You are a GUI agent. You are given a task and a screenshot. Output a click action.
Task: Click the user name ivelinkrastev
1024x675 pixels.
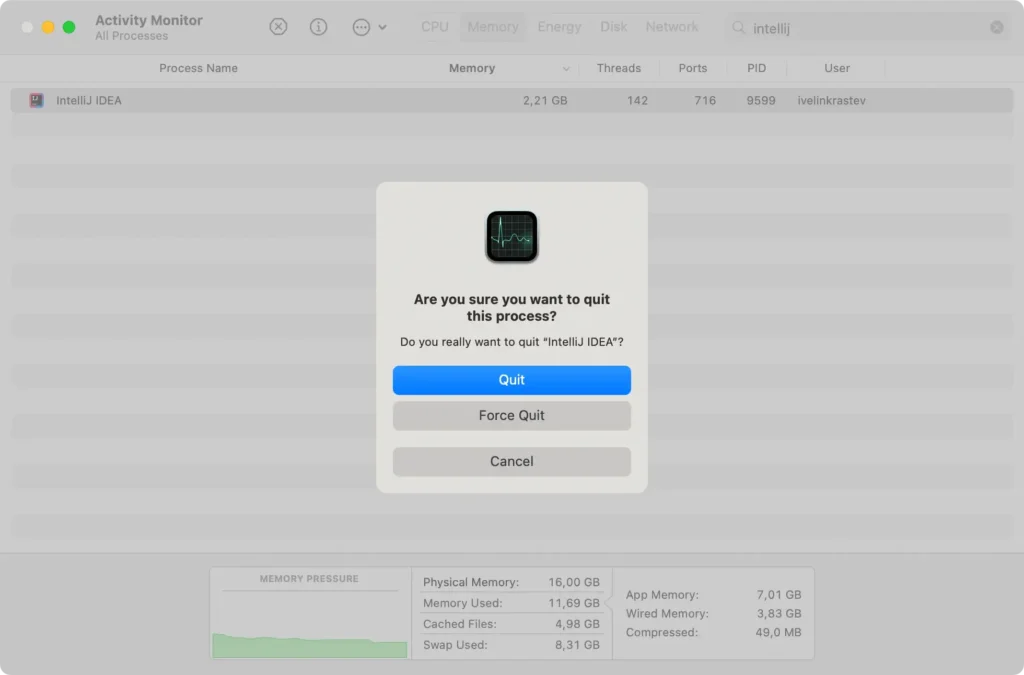click(x=831, y=101)
